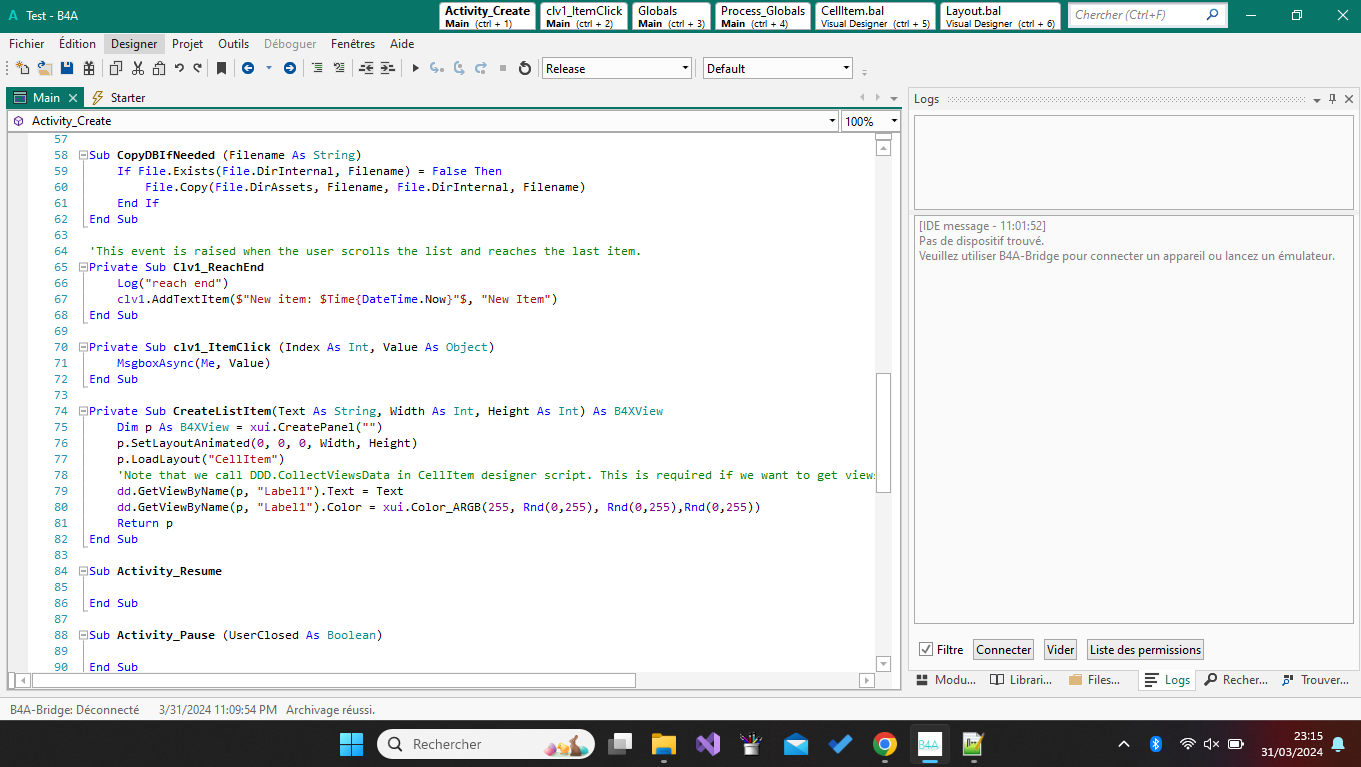Open the Designer menu
This screenshot has height=767, width=1361.
134,44
